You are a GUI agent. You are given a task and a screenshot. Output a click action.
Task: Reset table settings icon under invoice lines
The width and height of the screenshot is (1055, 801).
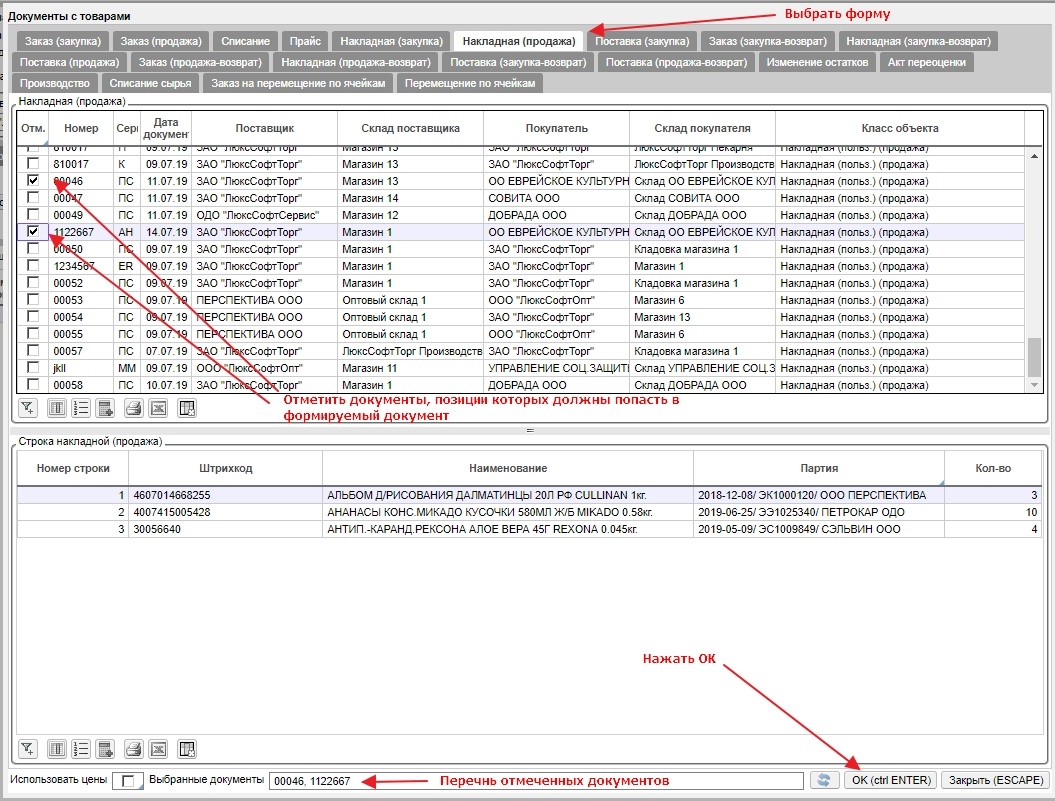point(186,748)
